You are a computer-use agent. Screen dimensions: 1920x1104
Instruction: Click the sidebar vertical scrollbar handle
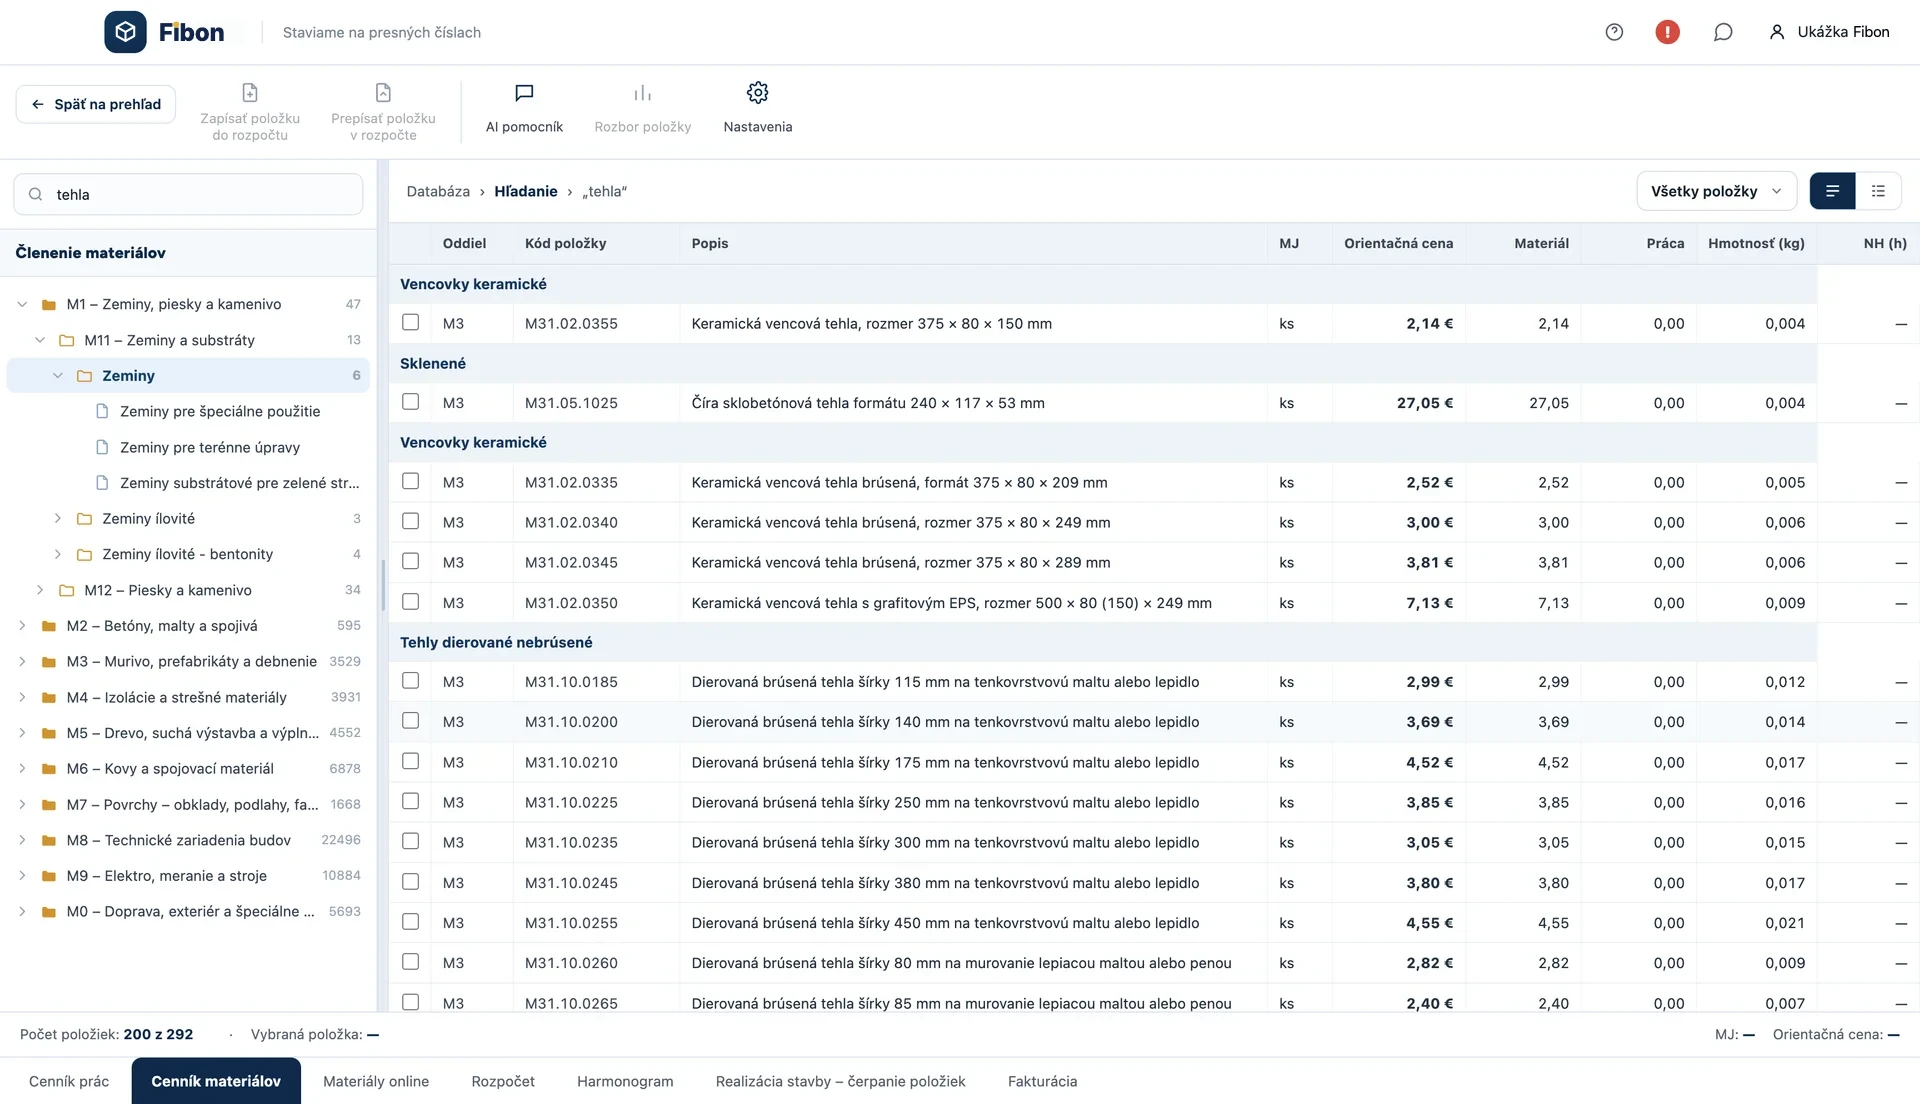383,585
